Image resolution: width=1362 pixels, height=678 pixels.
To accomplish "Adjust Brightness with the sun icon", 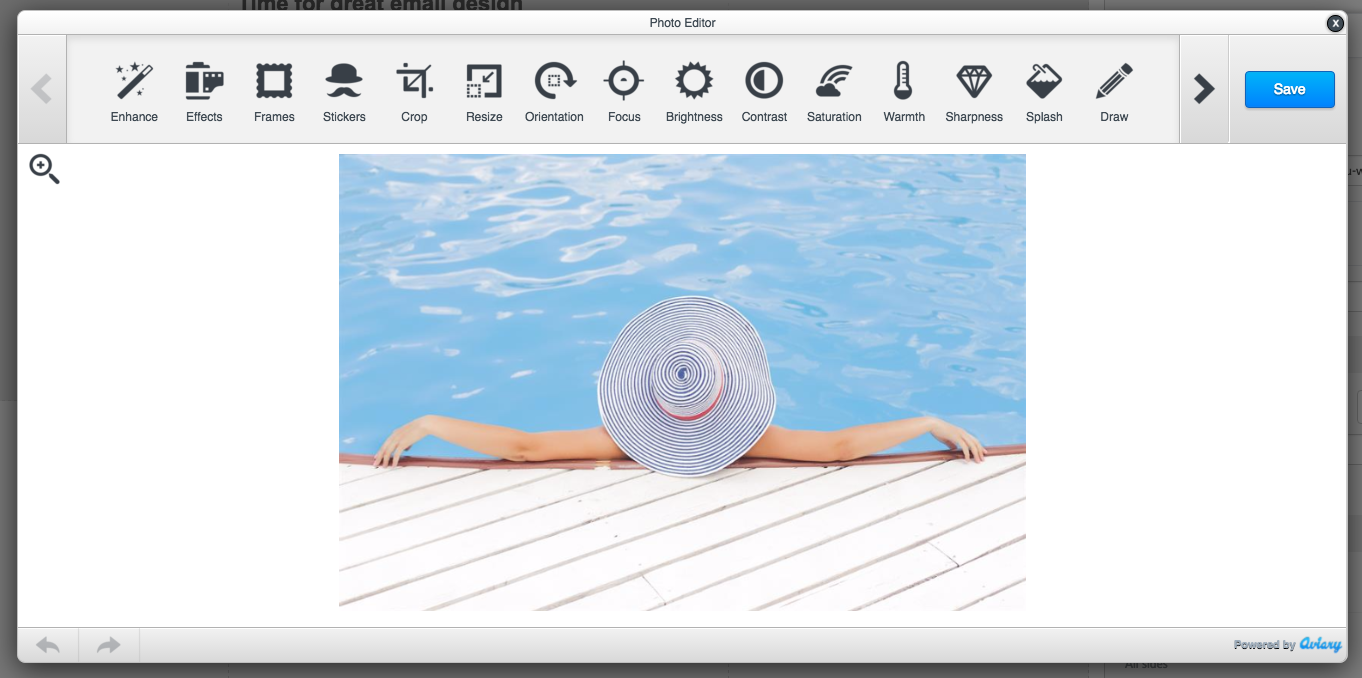I will (694, 91).
